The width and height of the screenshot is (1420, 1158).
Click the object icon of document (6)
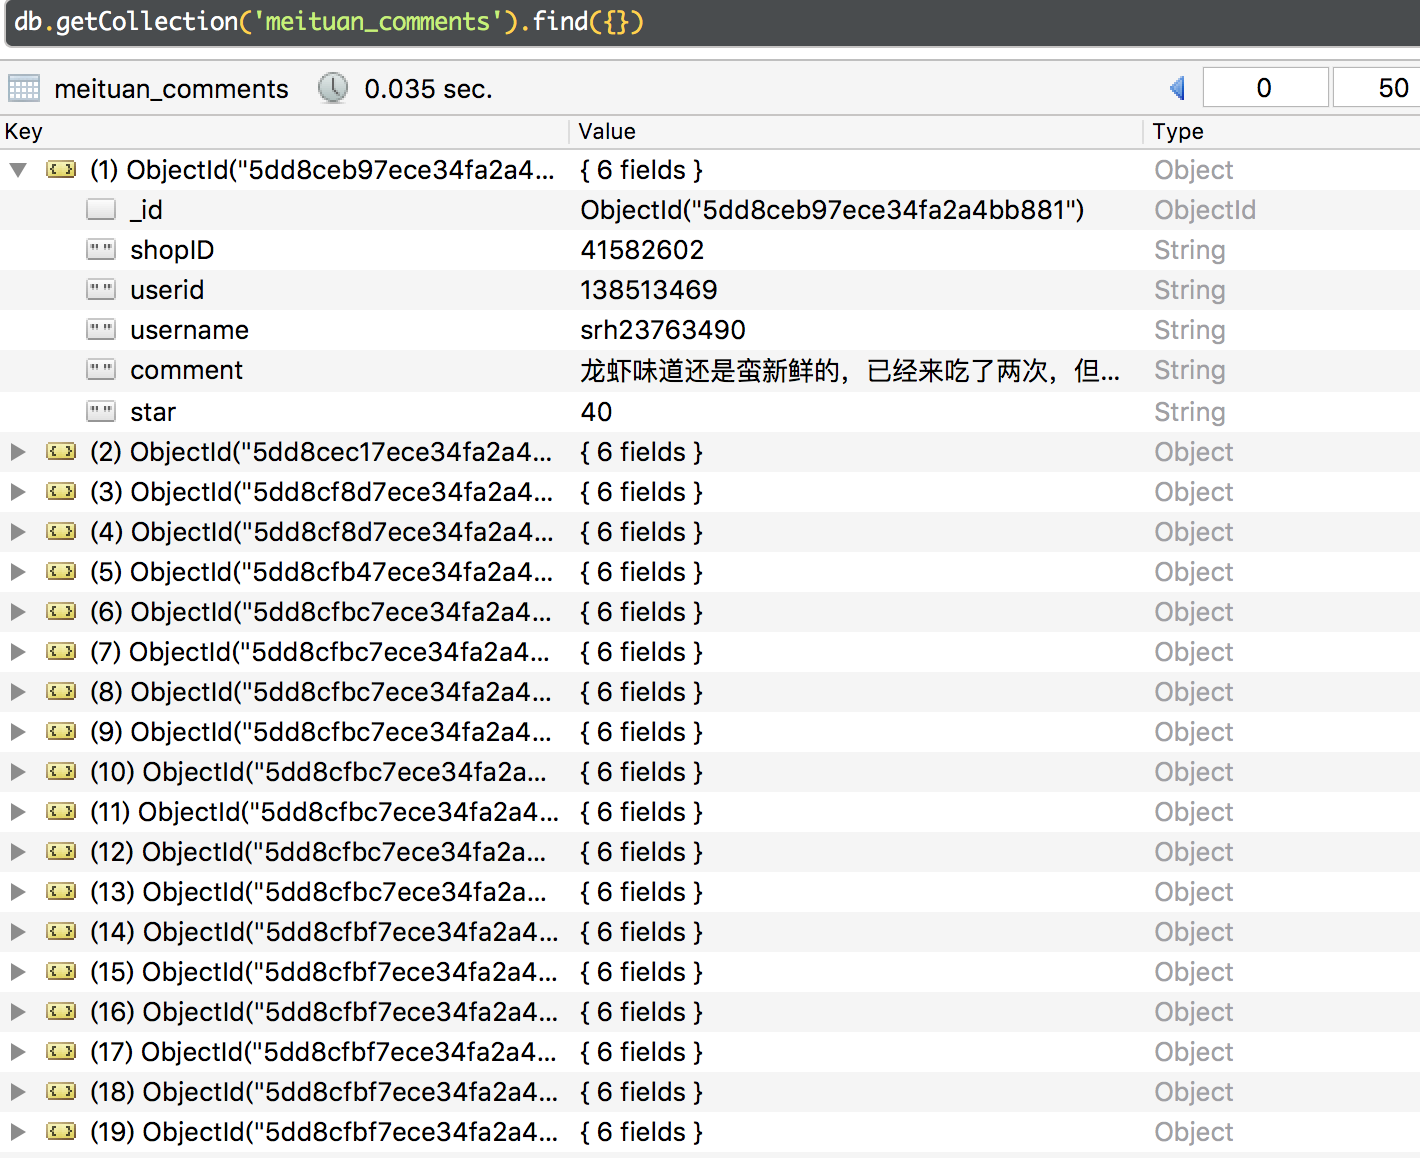(x=61, y=612)
